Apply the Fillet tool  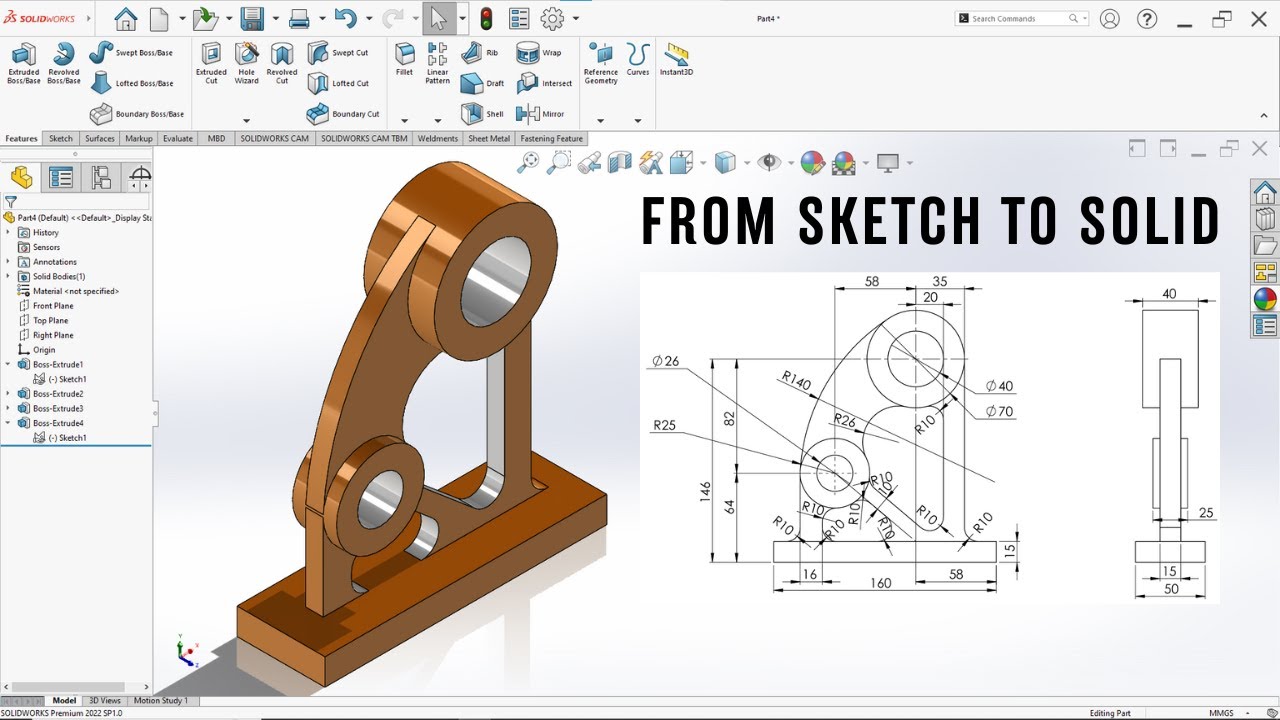point(404,59)
